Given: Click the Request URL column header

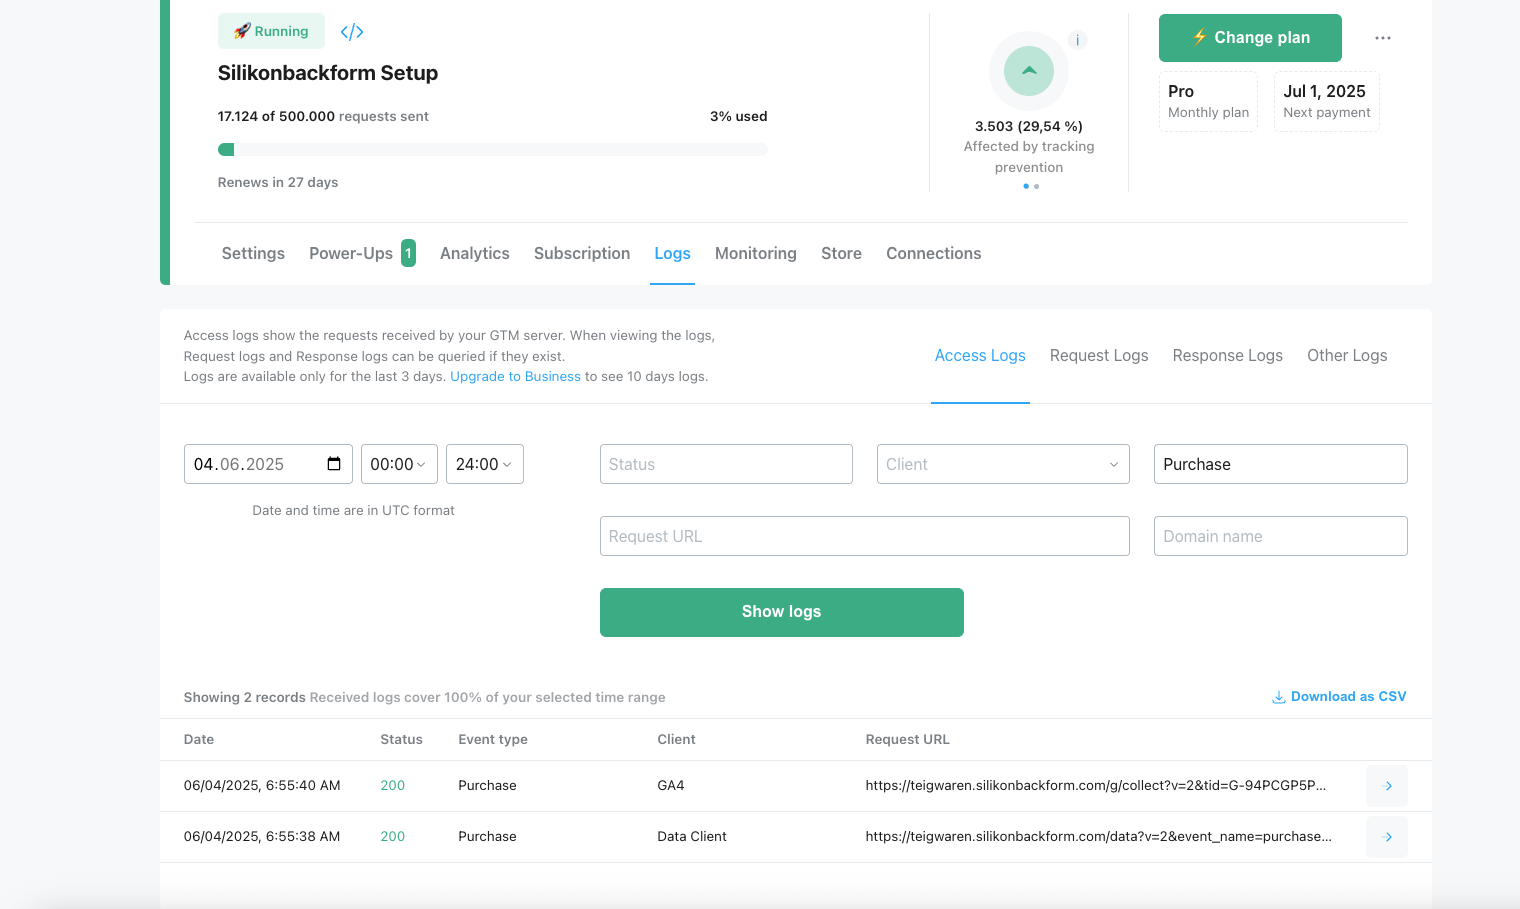Looking at the screenshot, I should click(908, 740).
